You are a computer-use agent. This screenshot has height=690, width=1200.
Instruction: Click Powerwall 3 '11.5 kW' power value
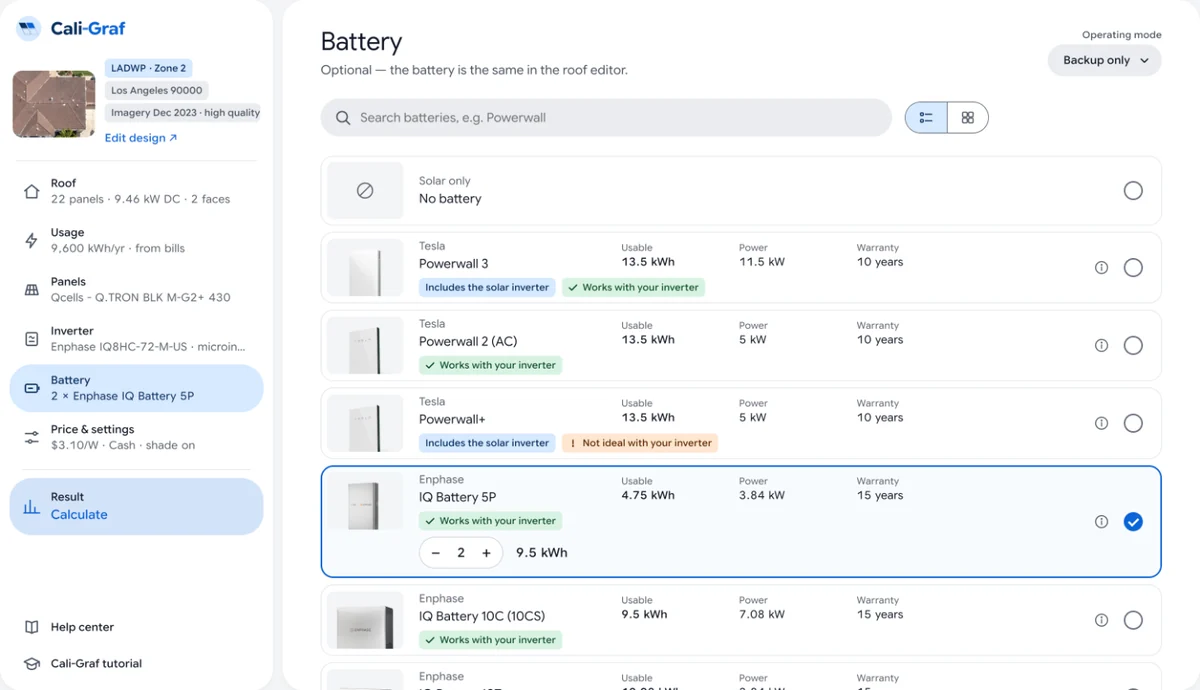(x=762, y=262)
